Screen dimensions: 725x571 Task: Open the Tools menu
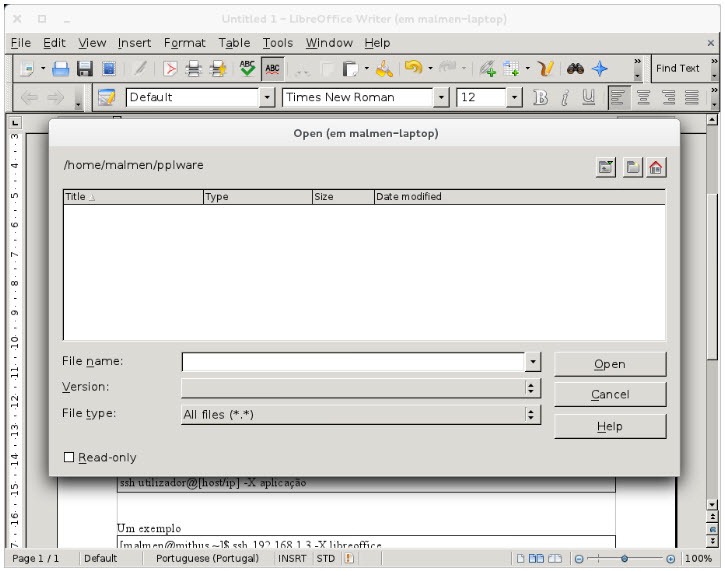coord(277,43)
